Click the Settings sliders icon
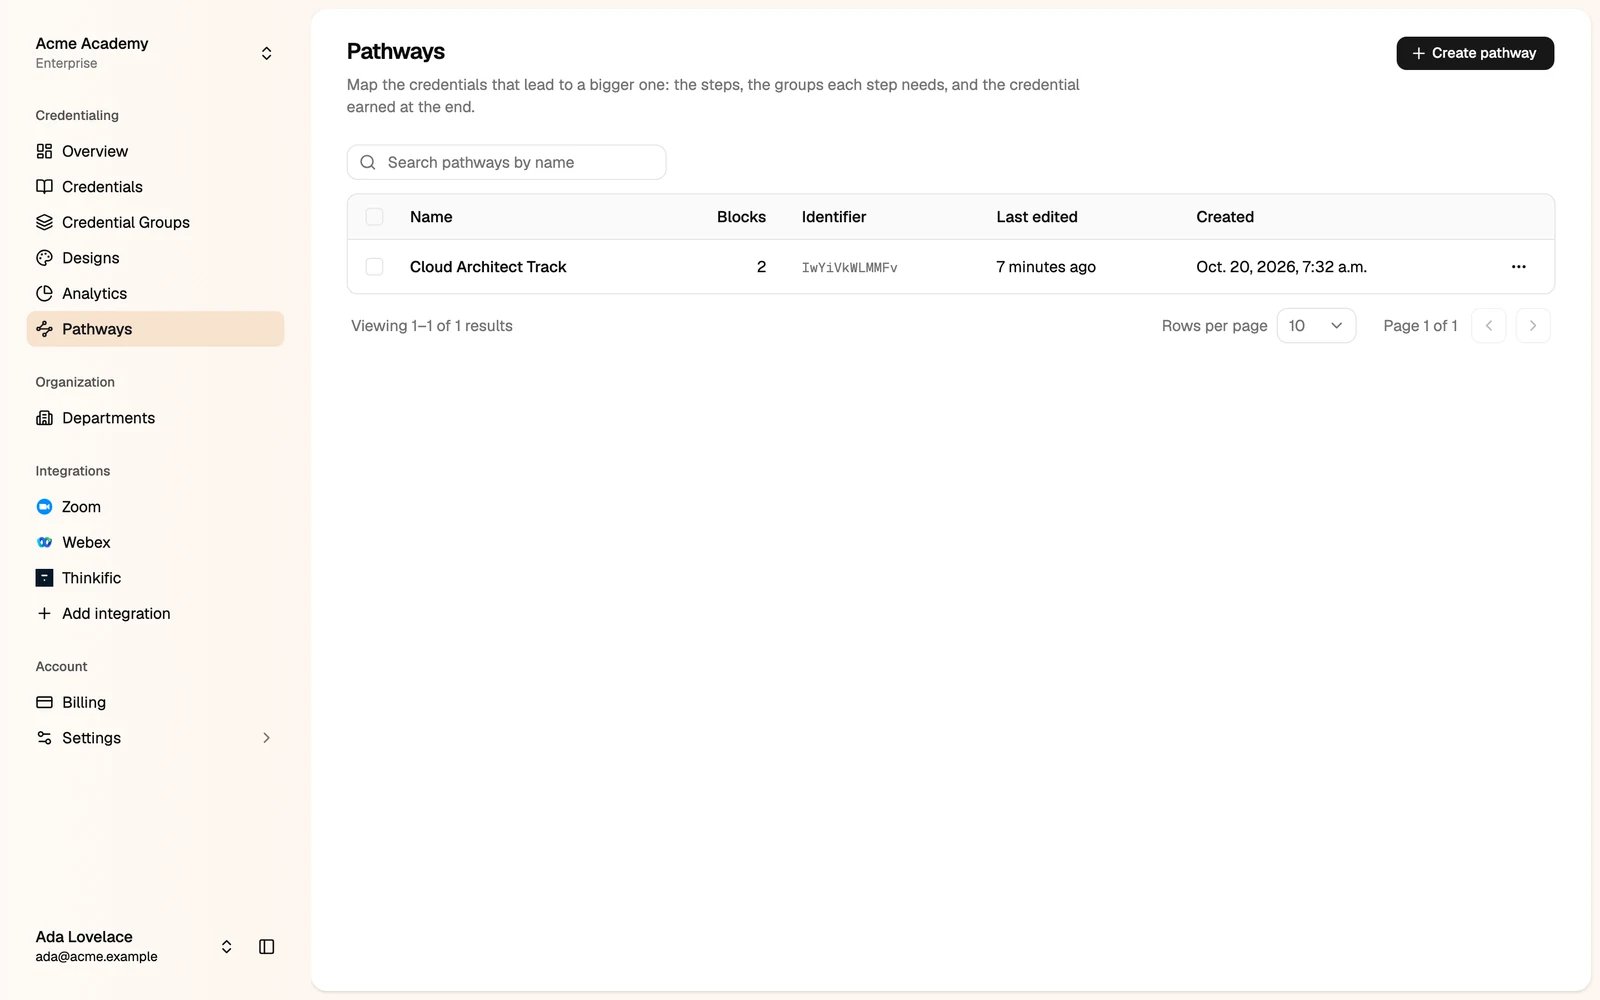The width and height of the screenshot is (1600, 1000). [x=44, y=738]
